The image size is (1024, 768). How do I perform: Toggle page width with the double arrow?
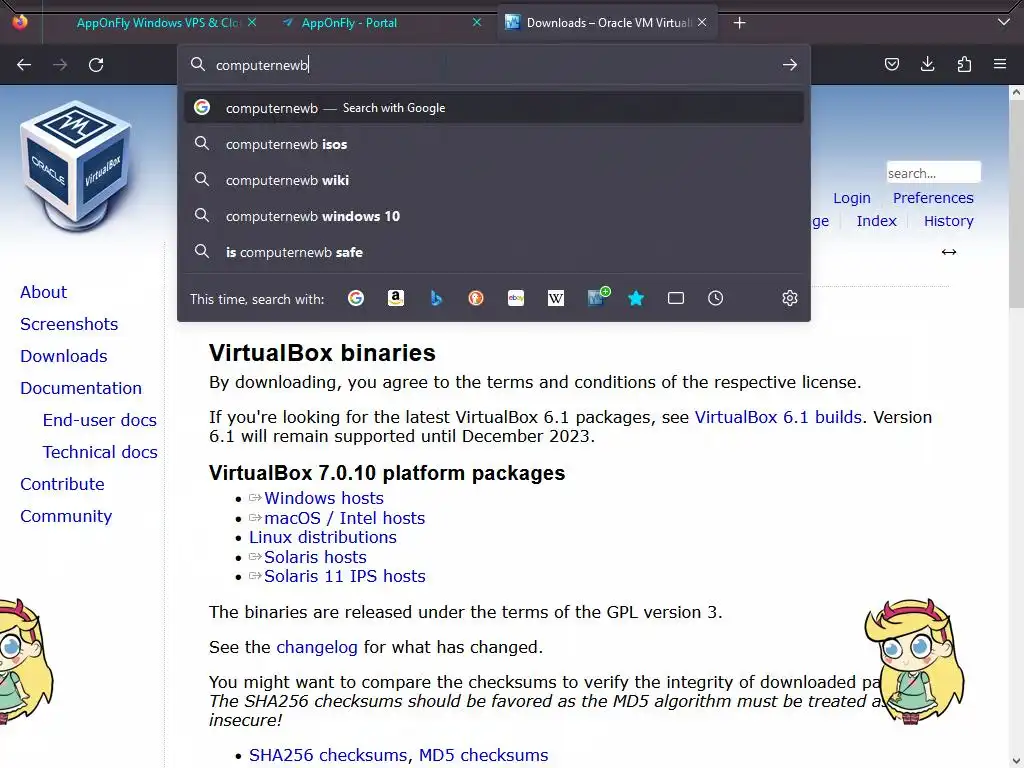tap(949, 252)
